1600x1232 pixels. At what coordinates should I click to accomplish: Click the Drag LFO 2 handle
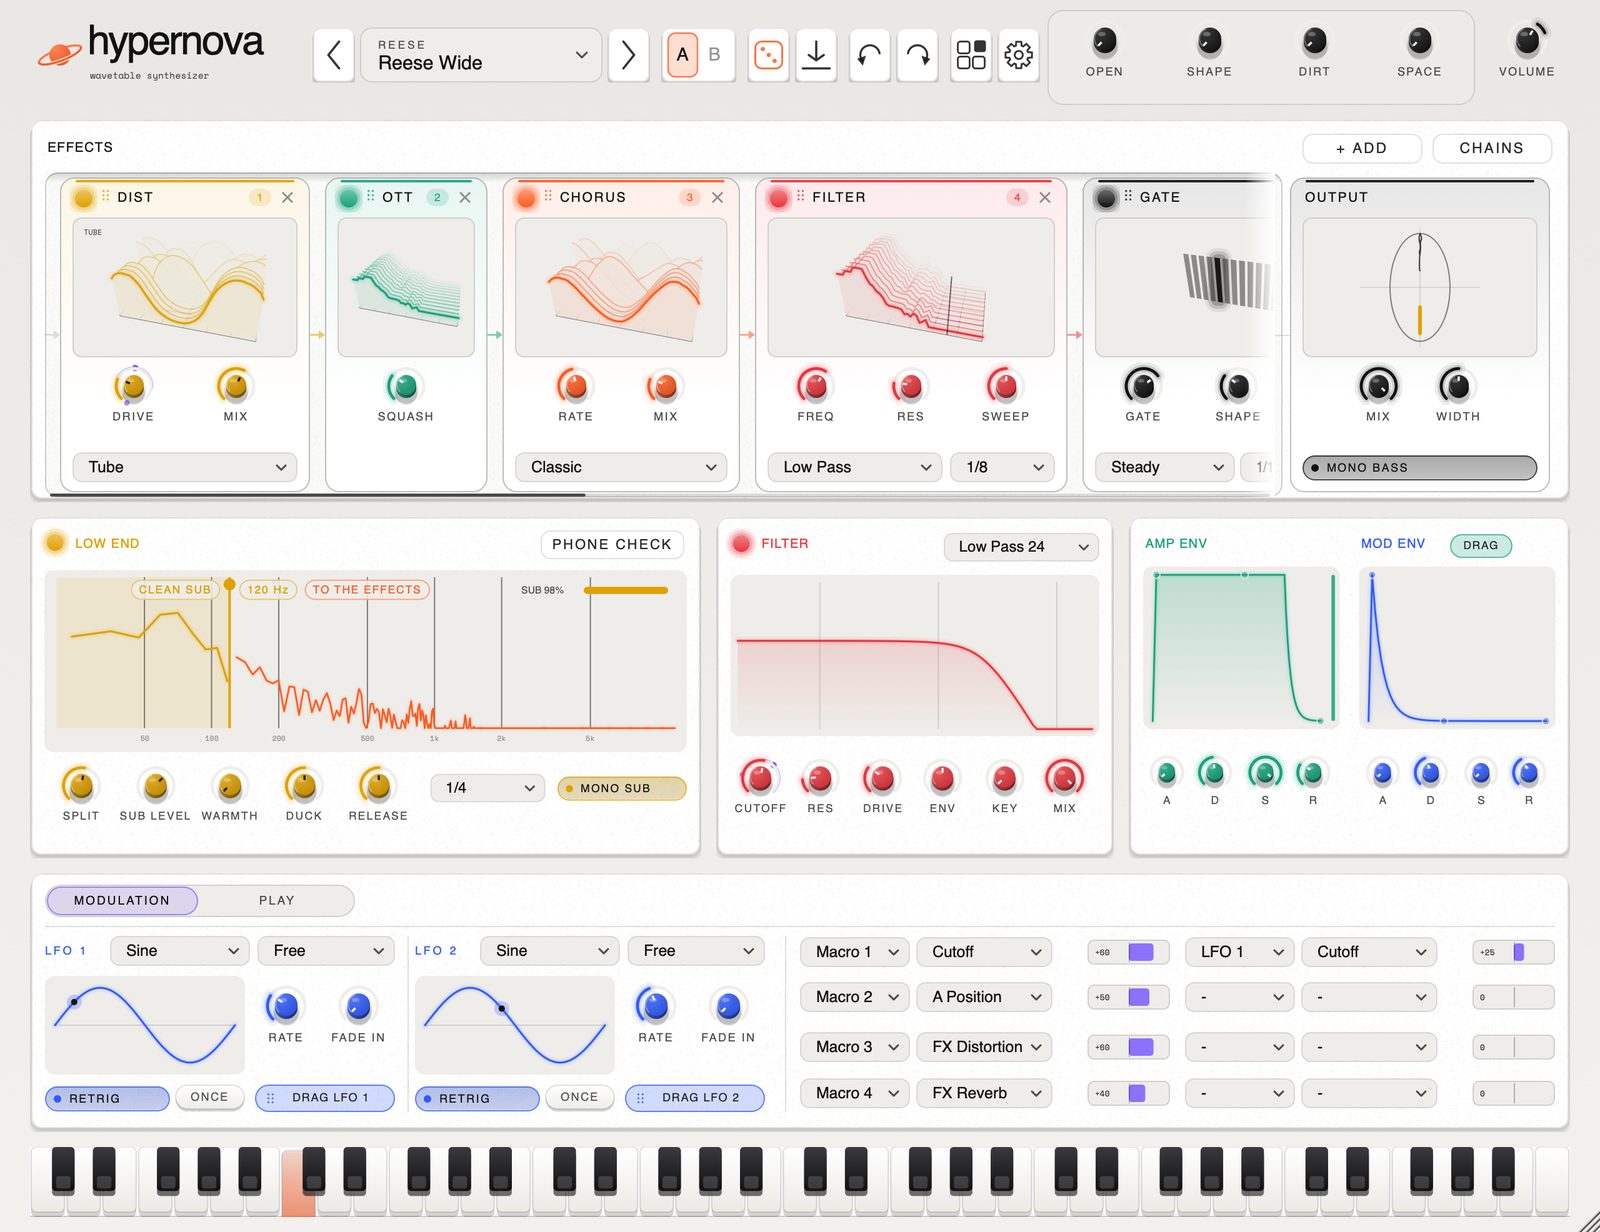pyautogui.click(x=695, y=1098)
